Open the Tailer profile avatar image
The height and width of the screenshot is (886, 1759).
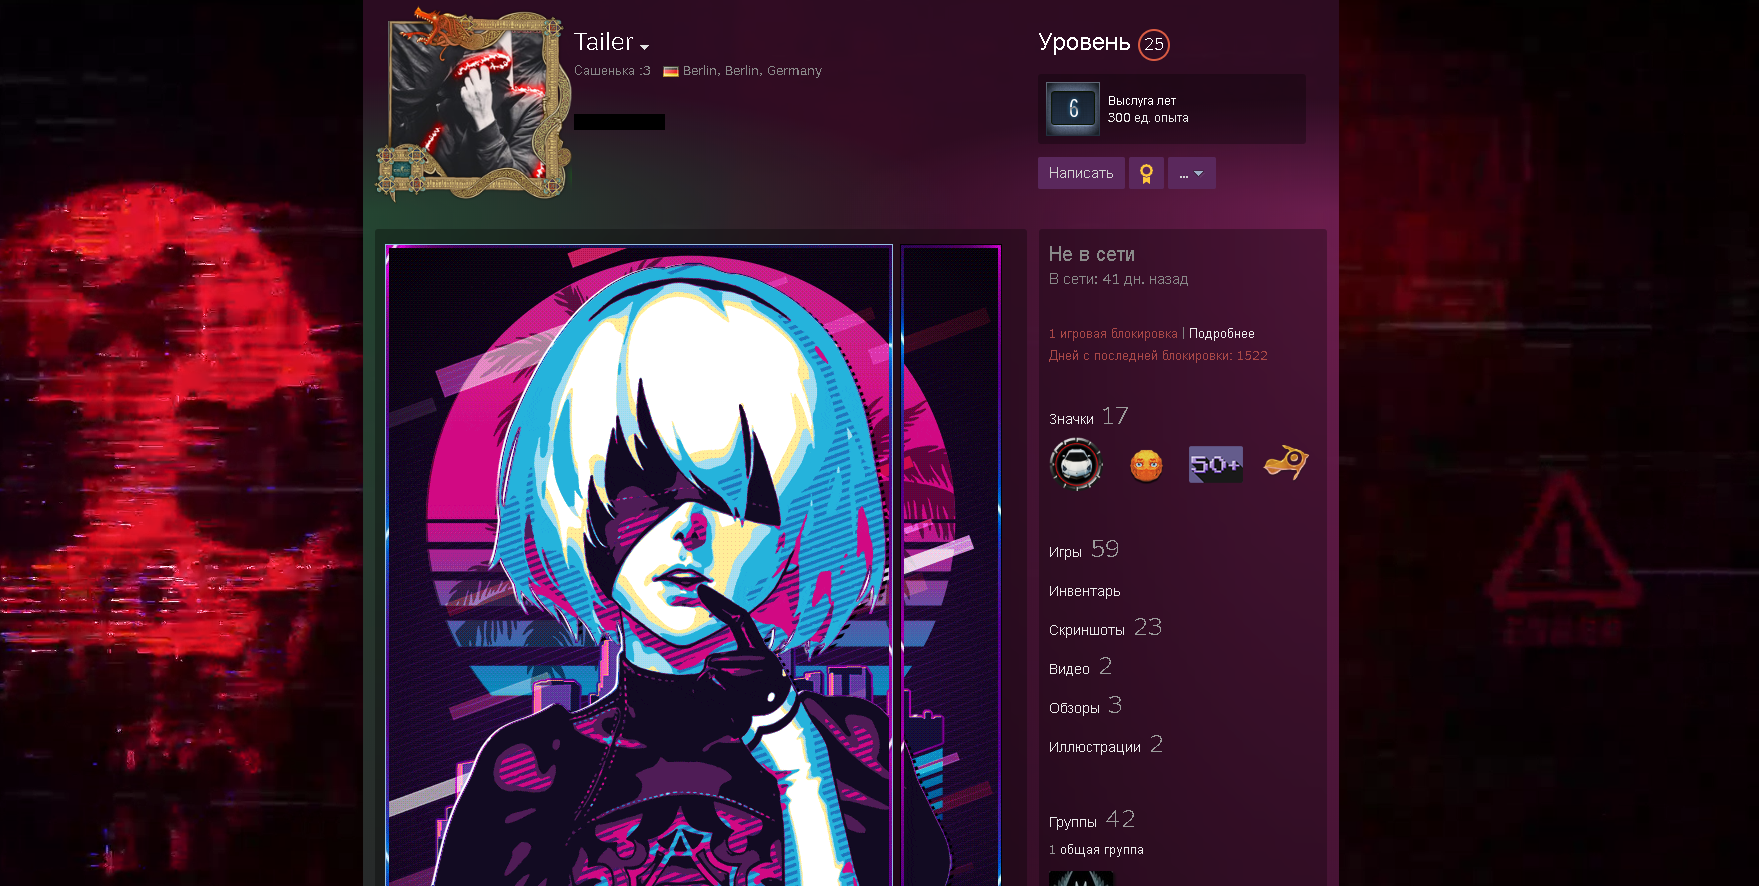[x=470, y=100]
